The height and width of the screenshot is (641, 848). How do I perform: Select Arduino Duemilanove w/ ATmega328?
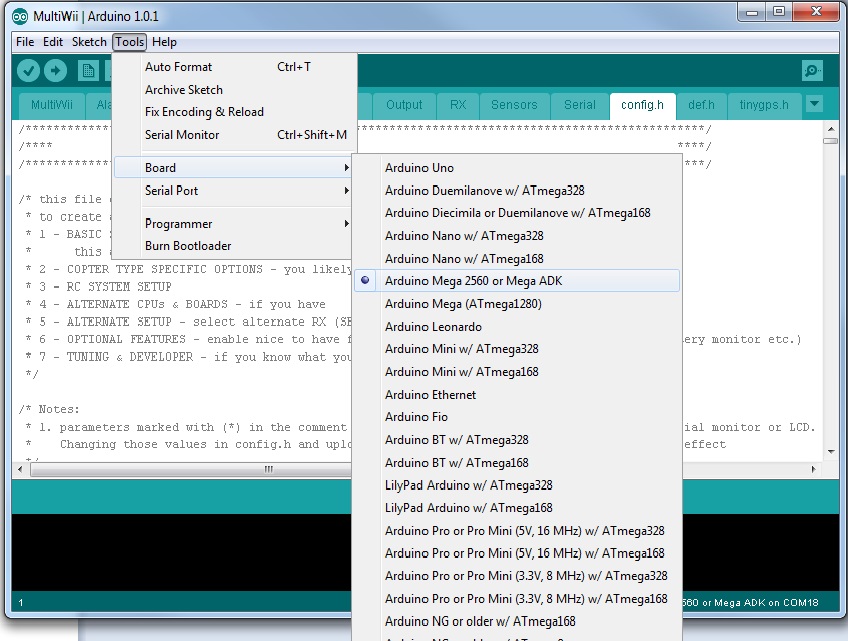pyautogui.click(x=517, y=190)
